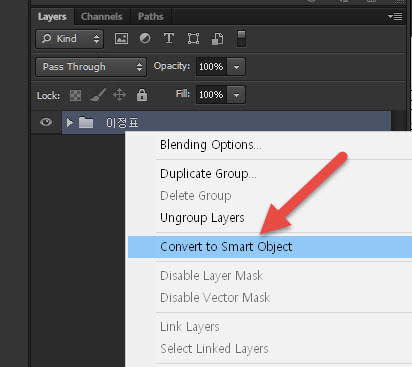The height and width of the screenshot is (367, 412).
Task: Filter for shape layers icon
Action: (193, 39)
